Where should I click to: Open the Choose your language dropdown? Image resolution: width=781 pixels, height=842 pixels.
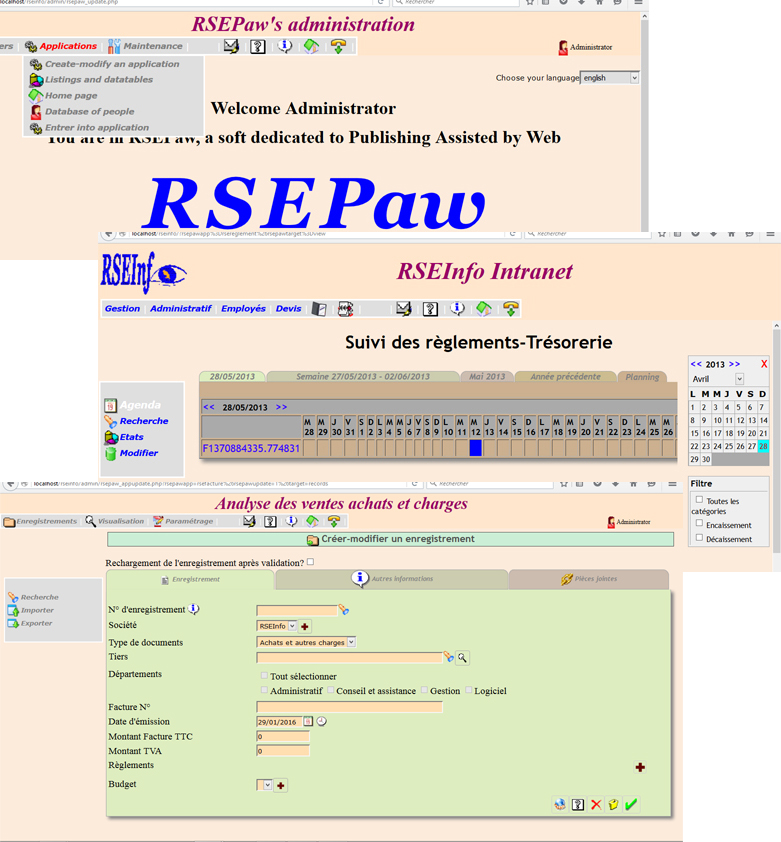tap(610, 78)
